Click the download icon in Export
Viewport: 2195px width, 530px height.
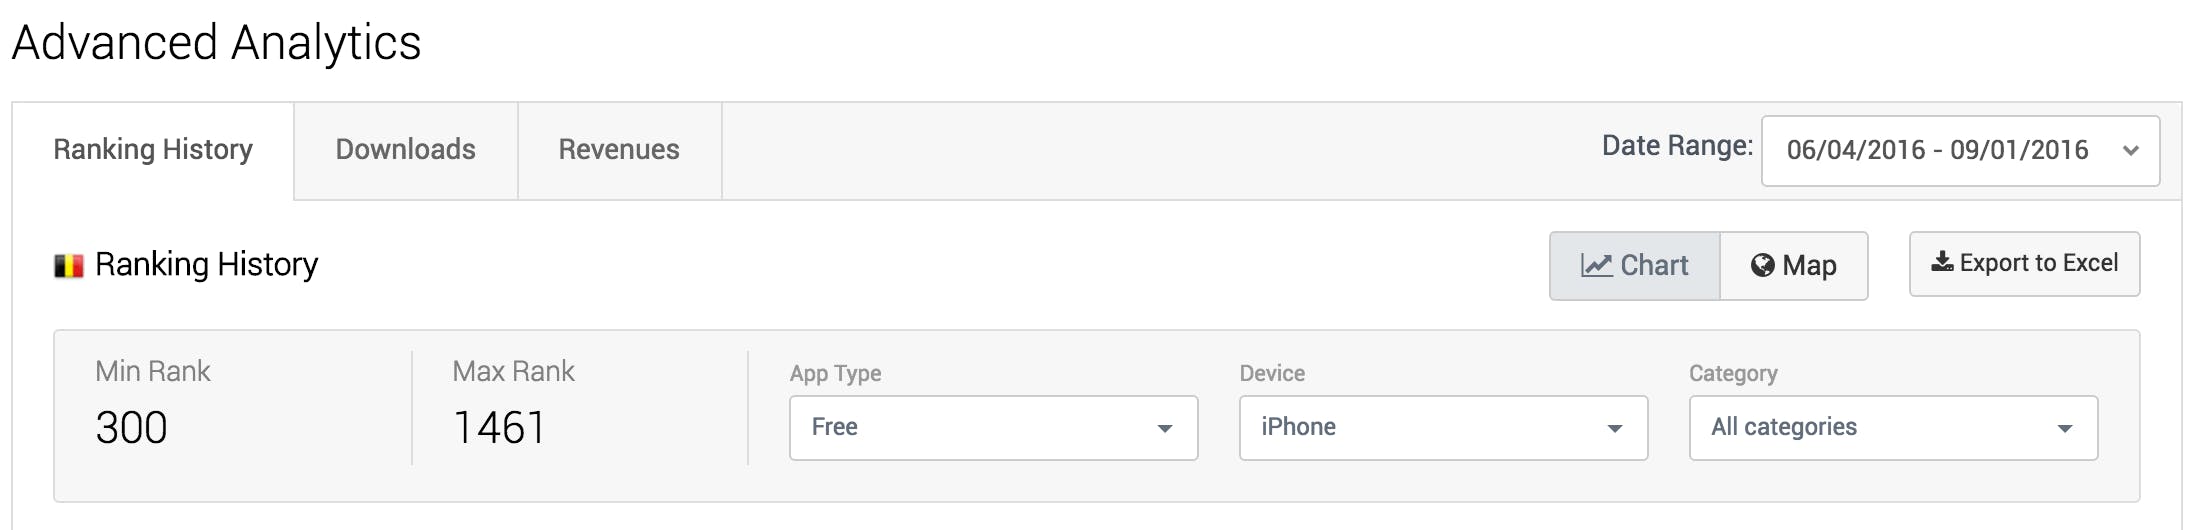[1942, 262]
